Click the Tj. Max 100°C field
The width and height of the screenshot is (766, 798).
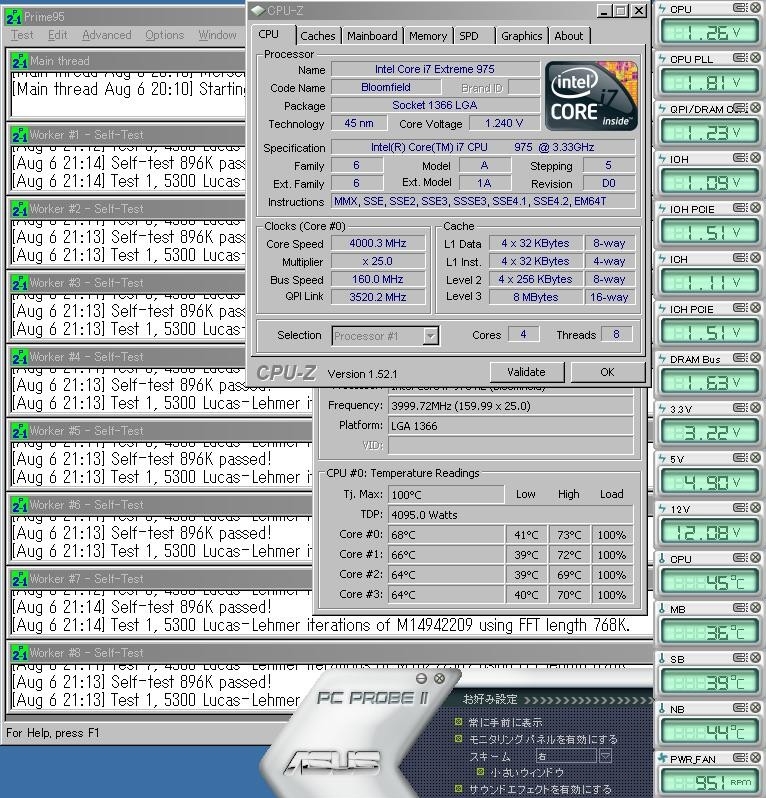coord(446,495)
